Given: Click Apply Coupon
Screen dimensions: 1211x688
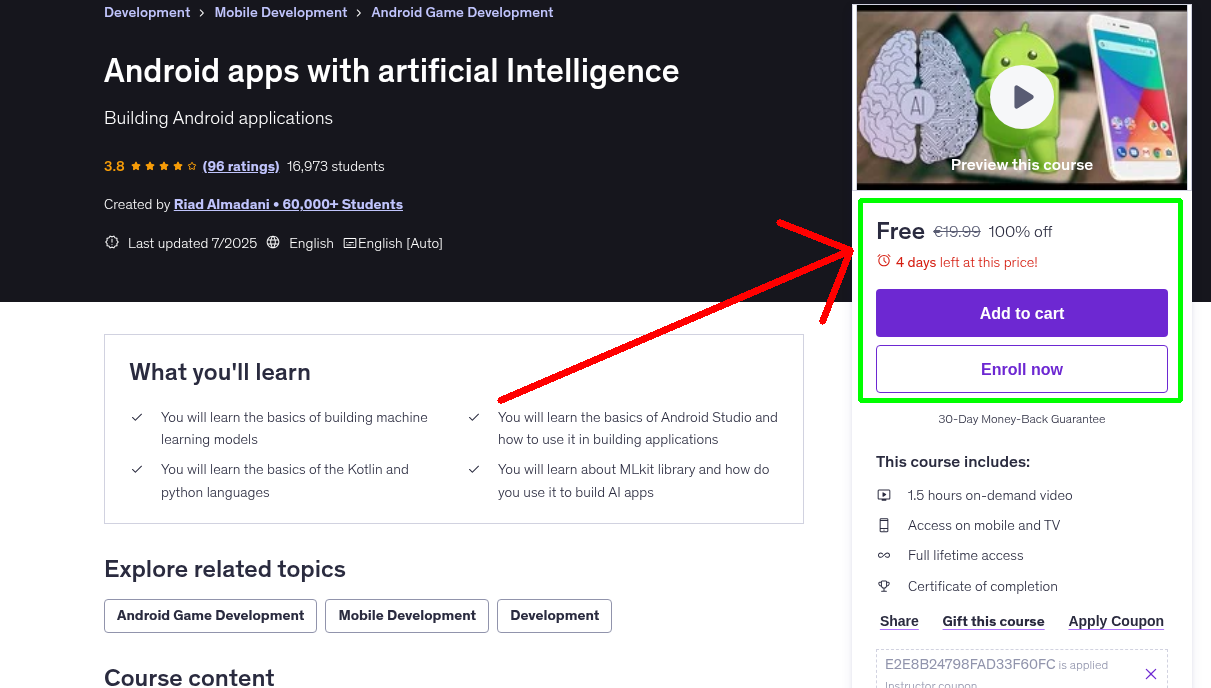Looking at the screenshot, I should click(1115, 621).
